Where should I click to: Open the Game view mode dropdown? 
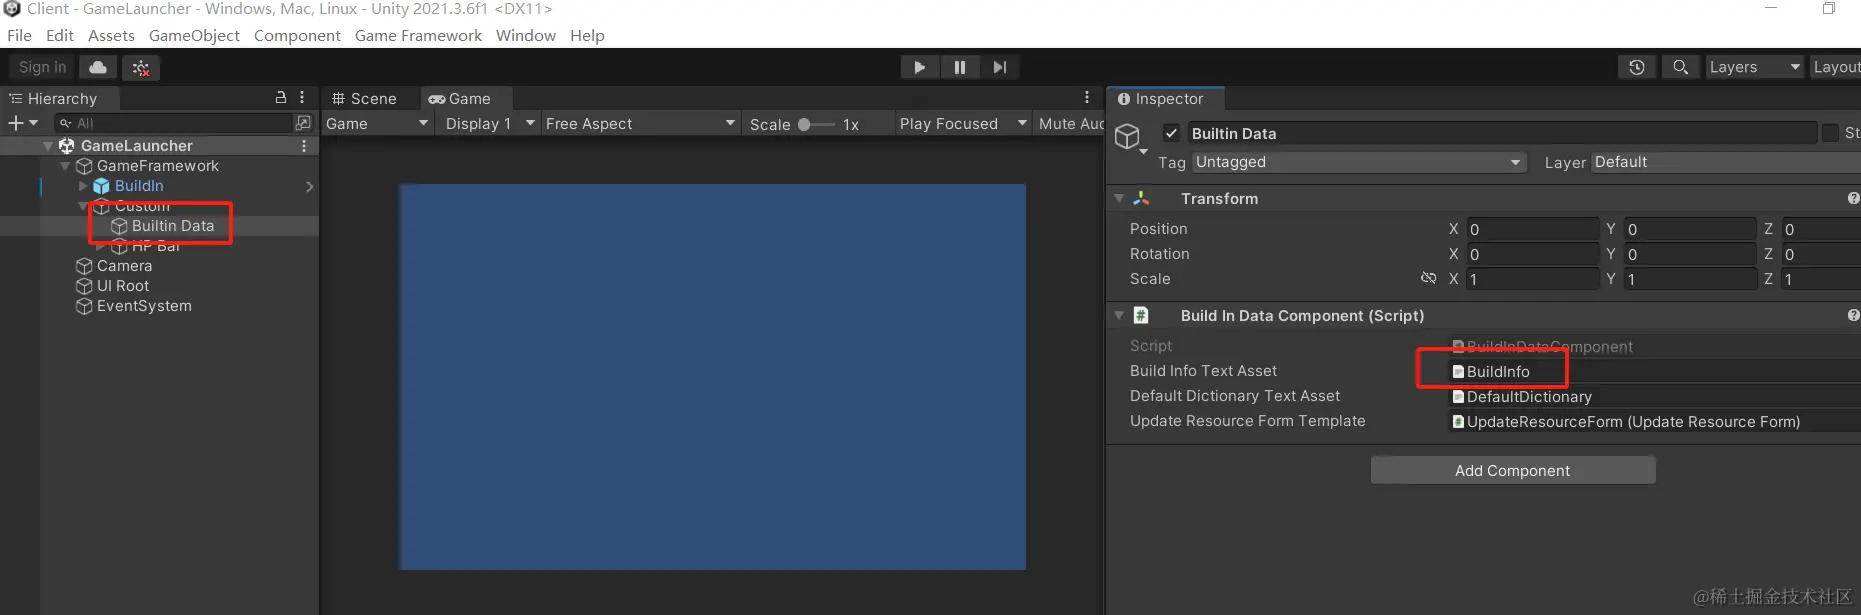point(377,123)
